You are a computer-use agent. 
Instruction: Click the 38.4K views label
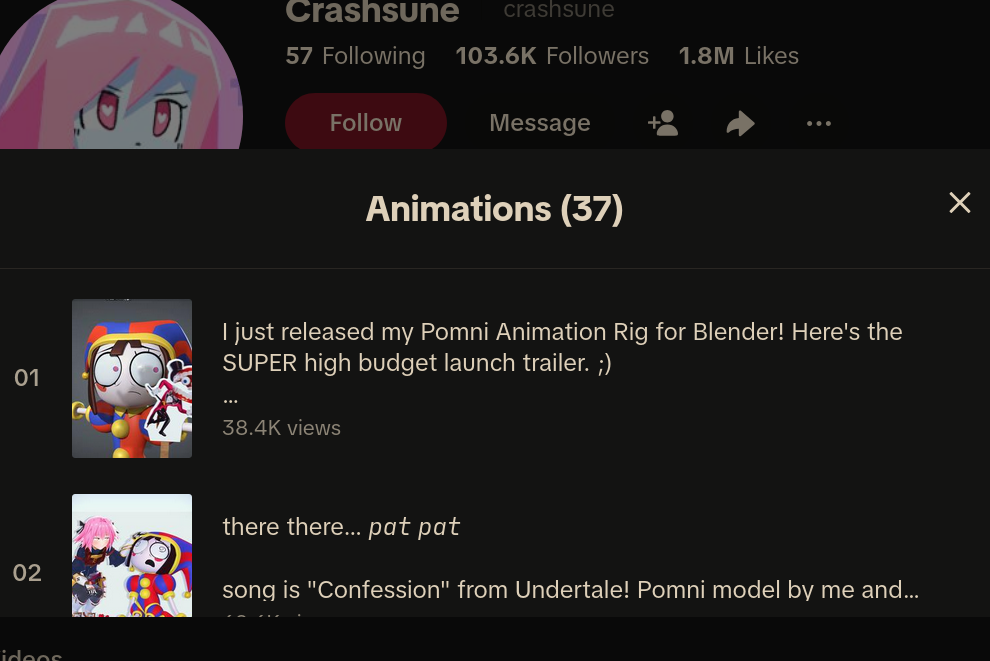tap(282, 428)
